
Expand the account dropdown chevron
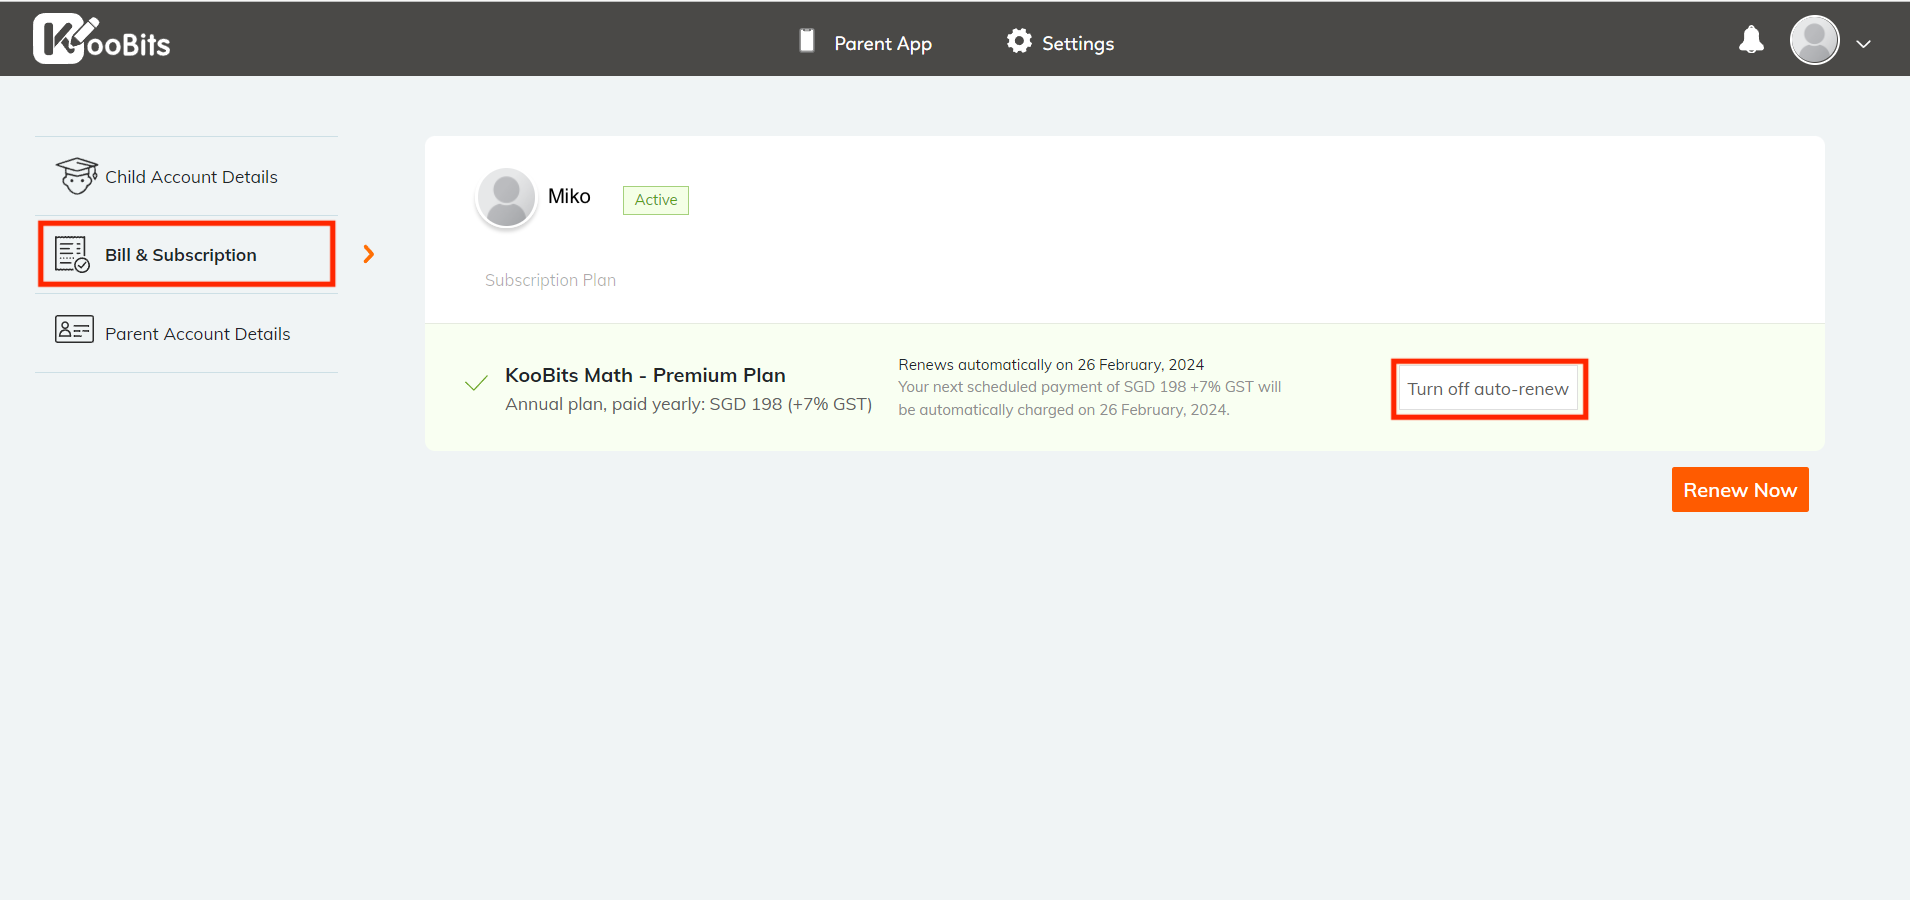(x=1864, y=44)
